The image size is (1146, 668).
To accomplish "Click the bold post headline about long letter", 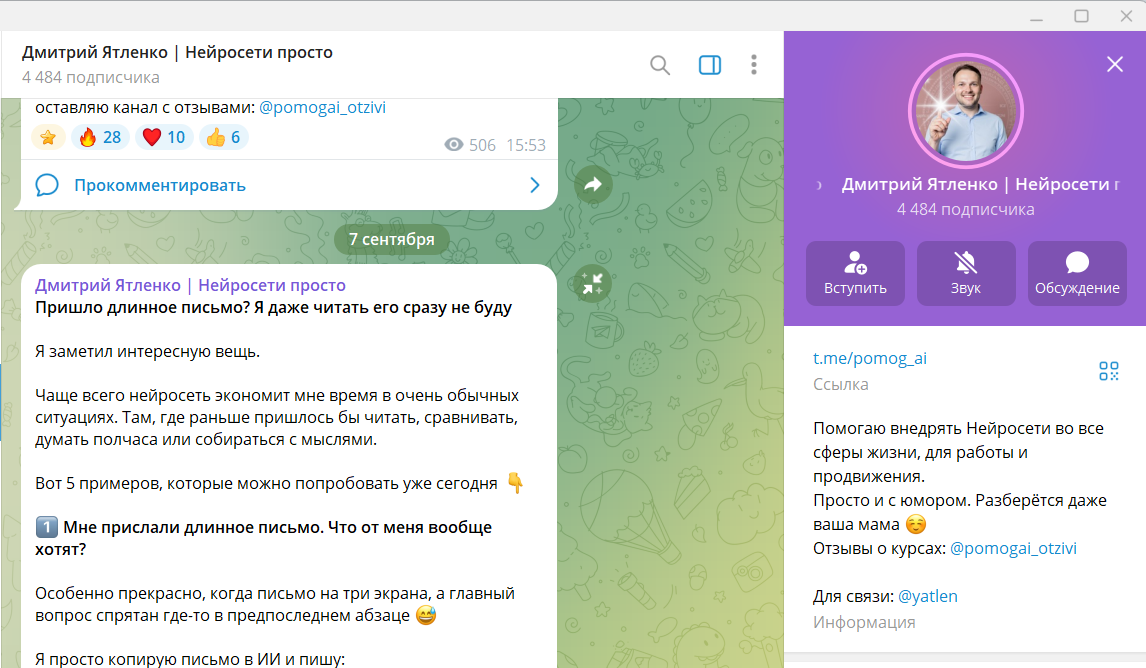I will tap(273, 308).
